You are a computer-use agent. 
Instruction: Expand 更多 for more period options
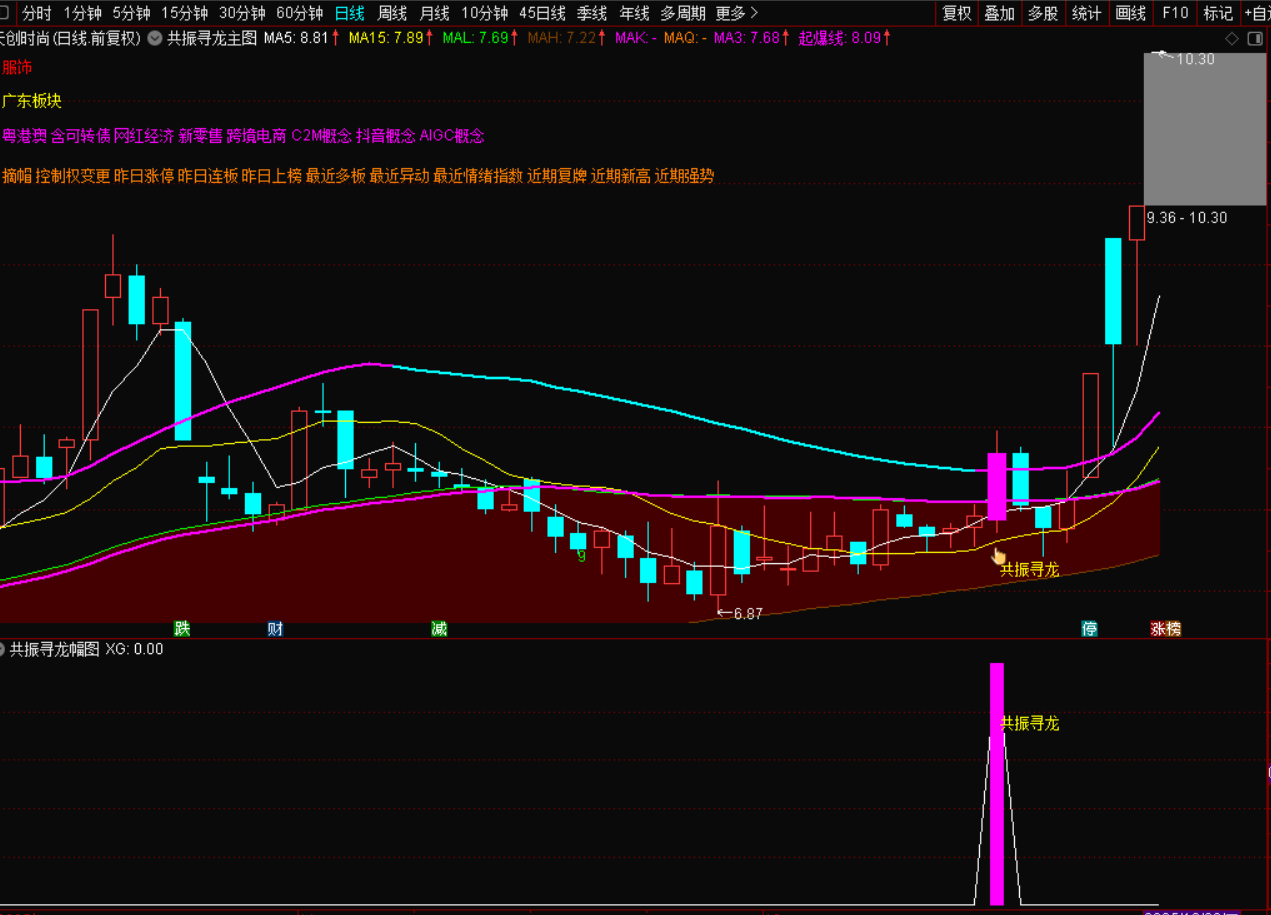[737, 13]
